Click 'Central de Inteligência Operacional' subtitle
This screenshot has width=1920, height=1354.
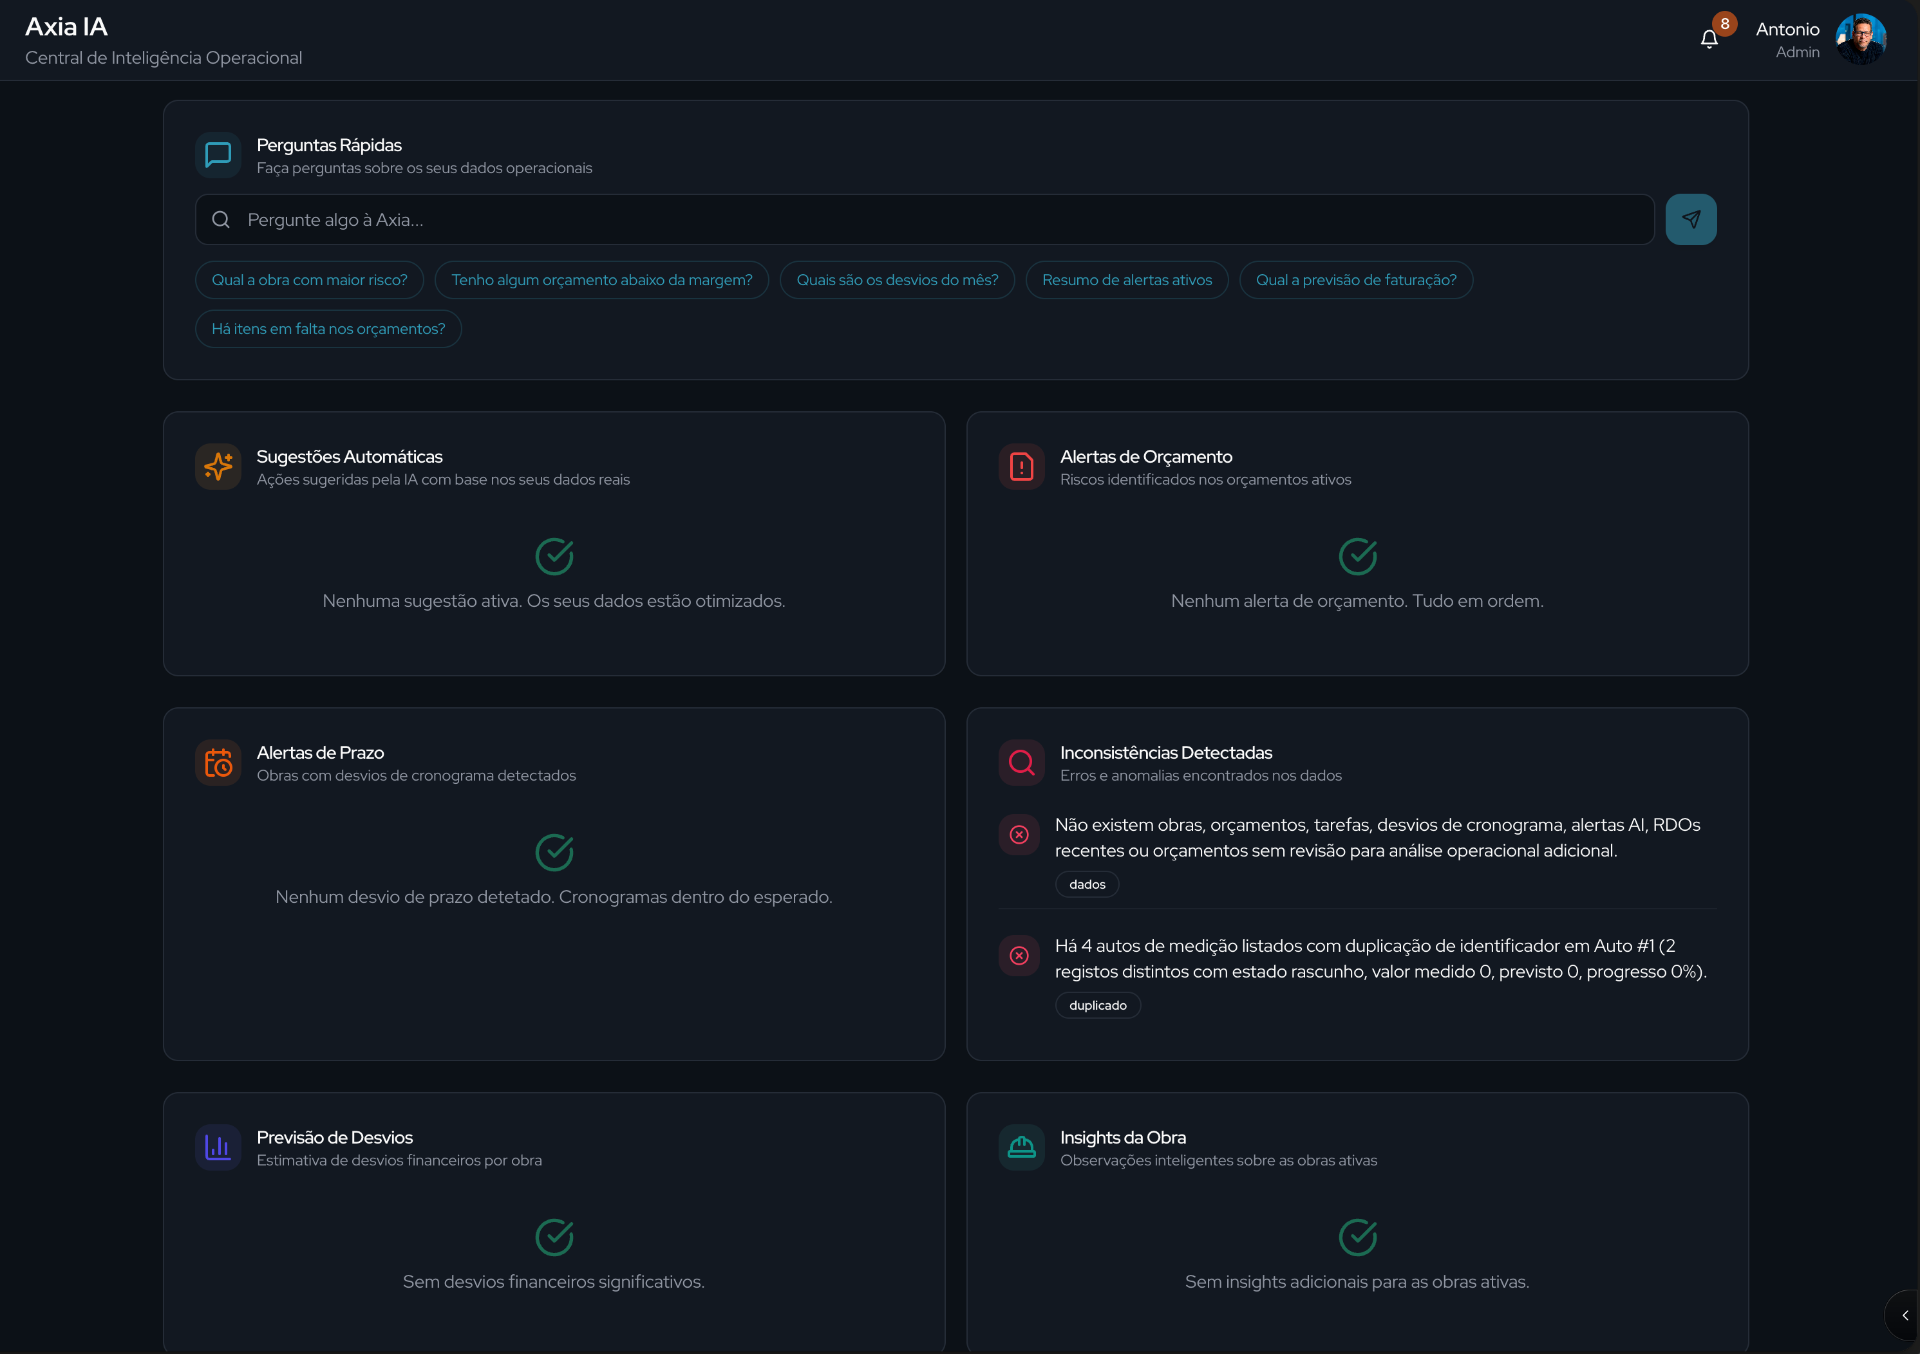tap(164, 58)
